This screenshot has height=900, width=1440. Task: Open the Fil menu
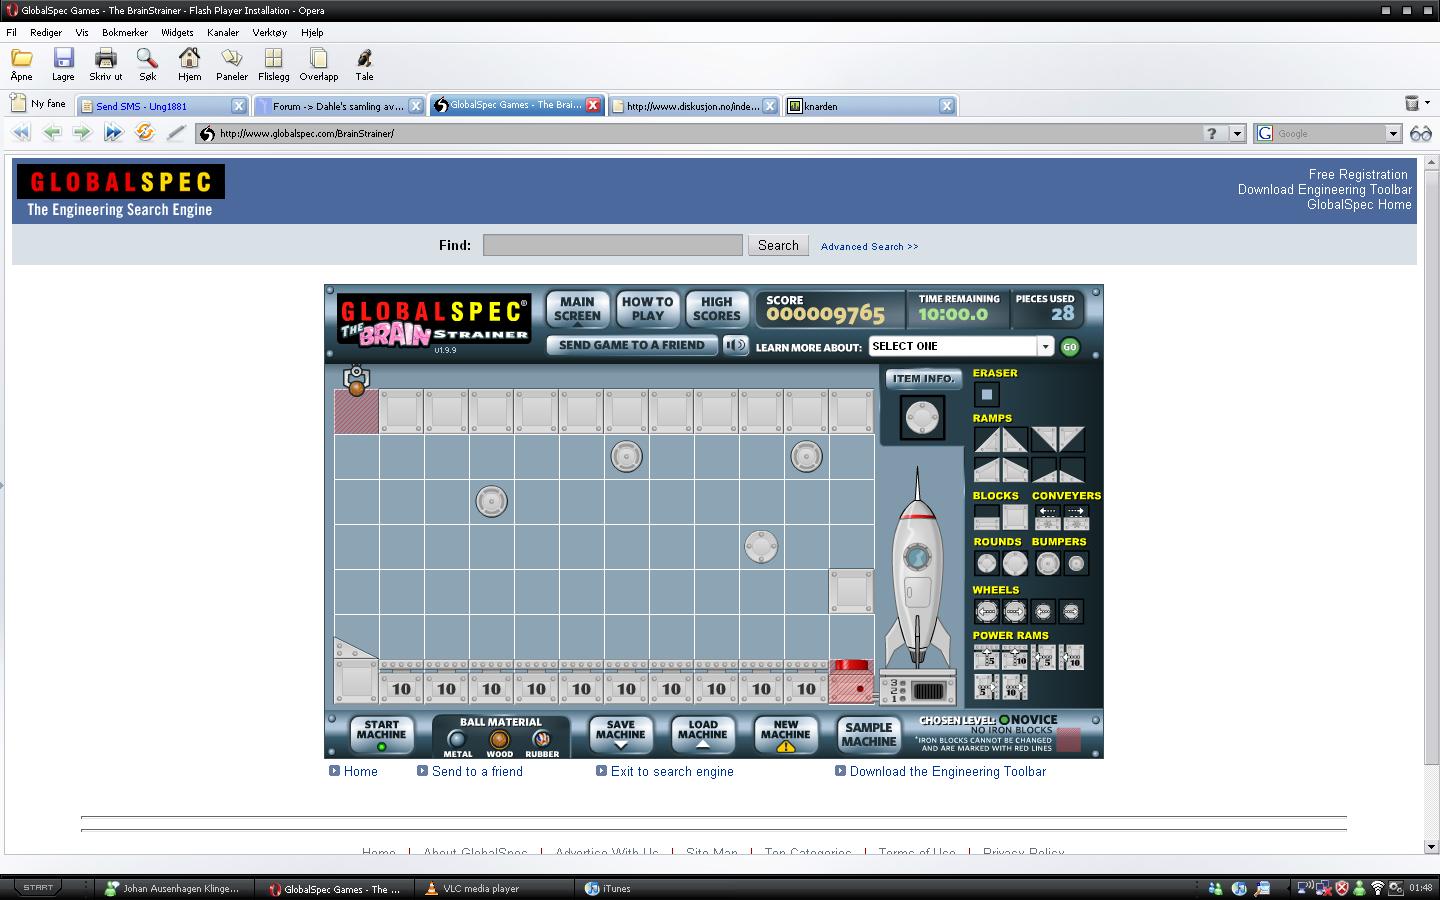coord(12,32)
